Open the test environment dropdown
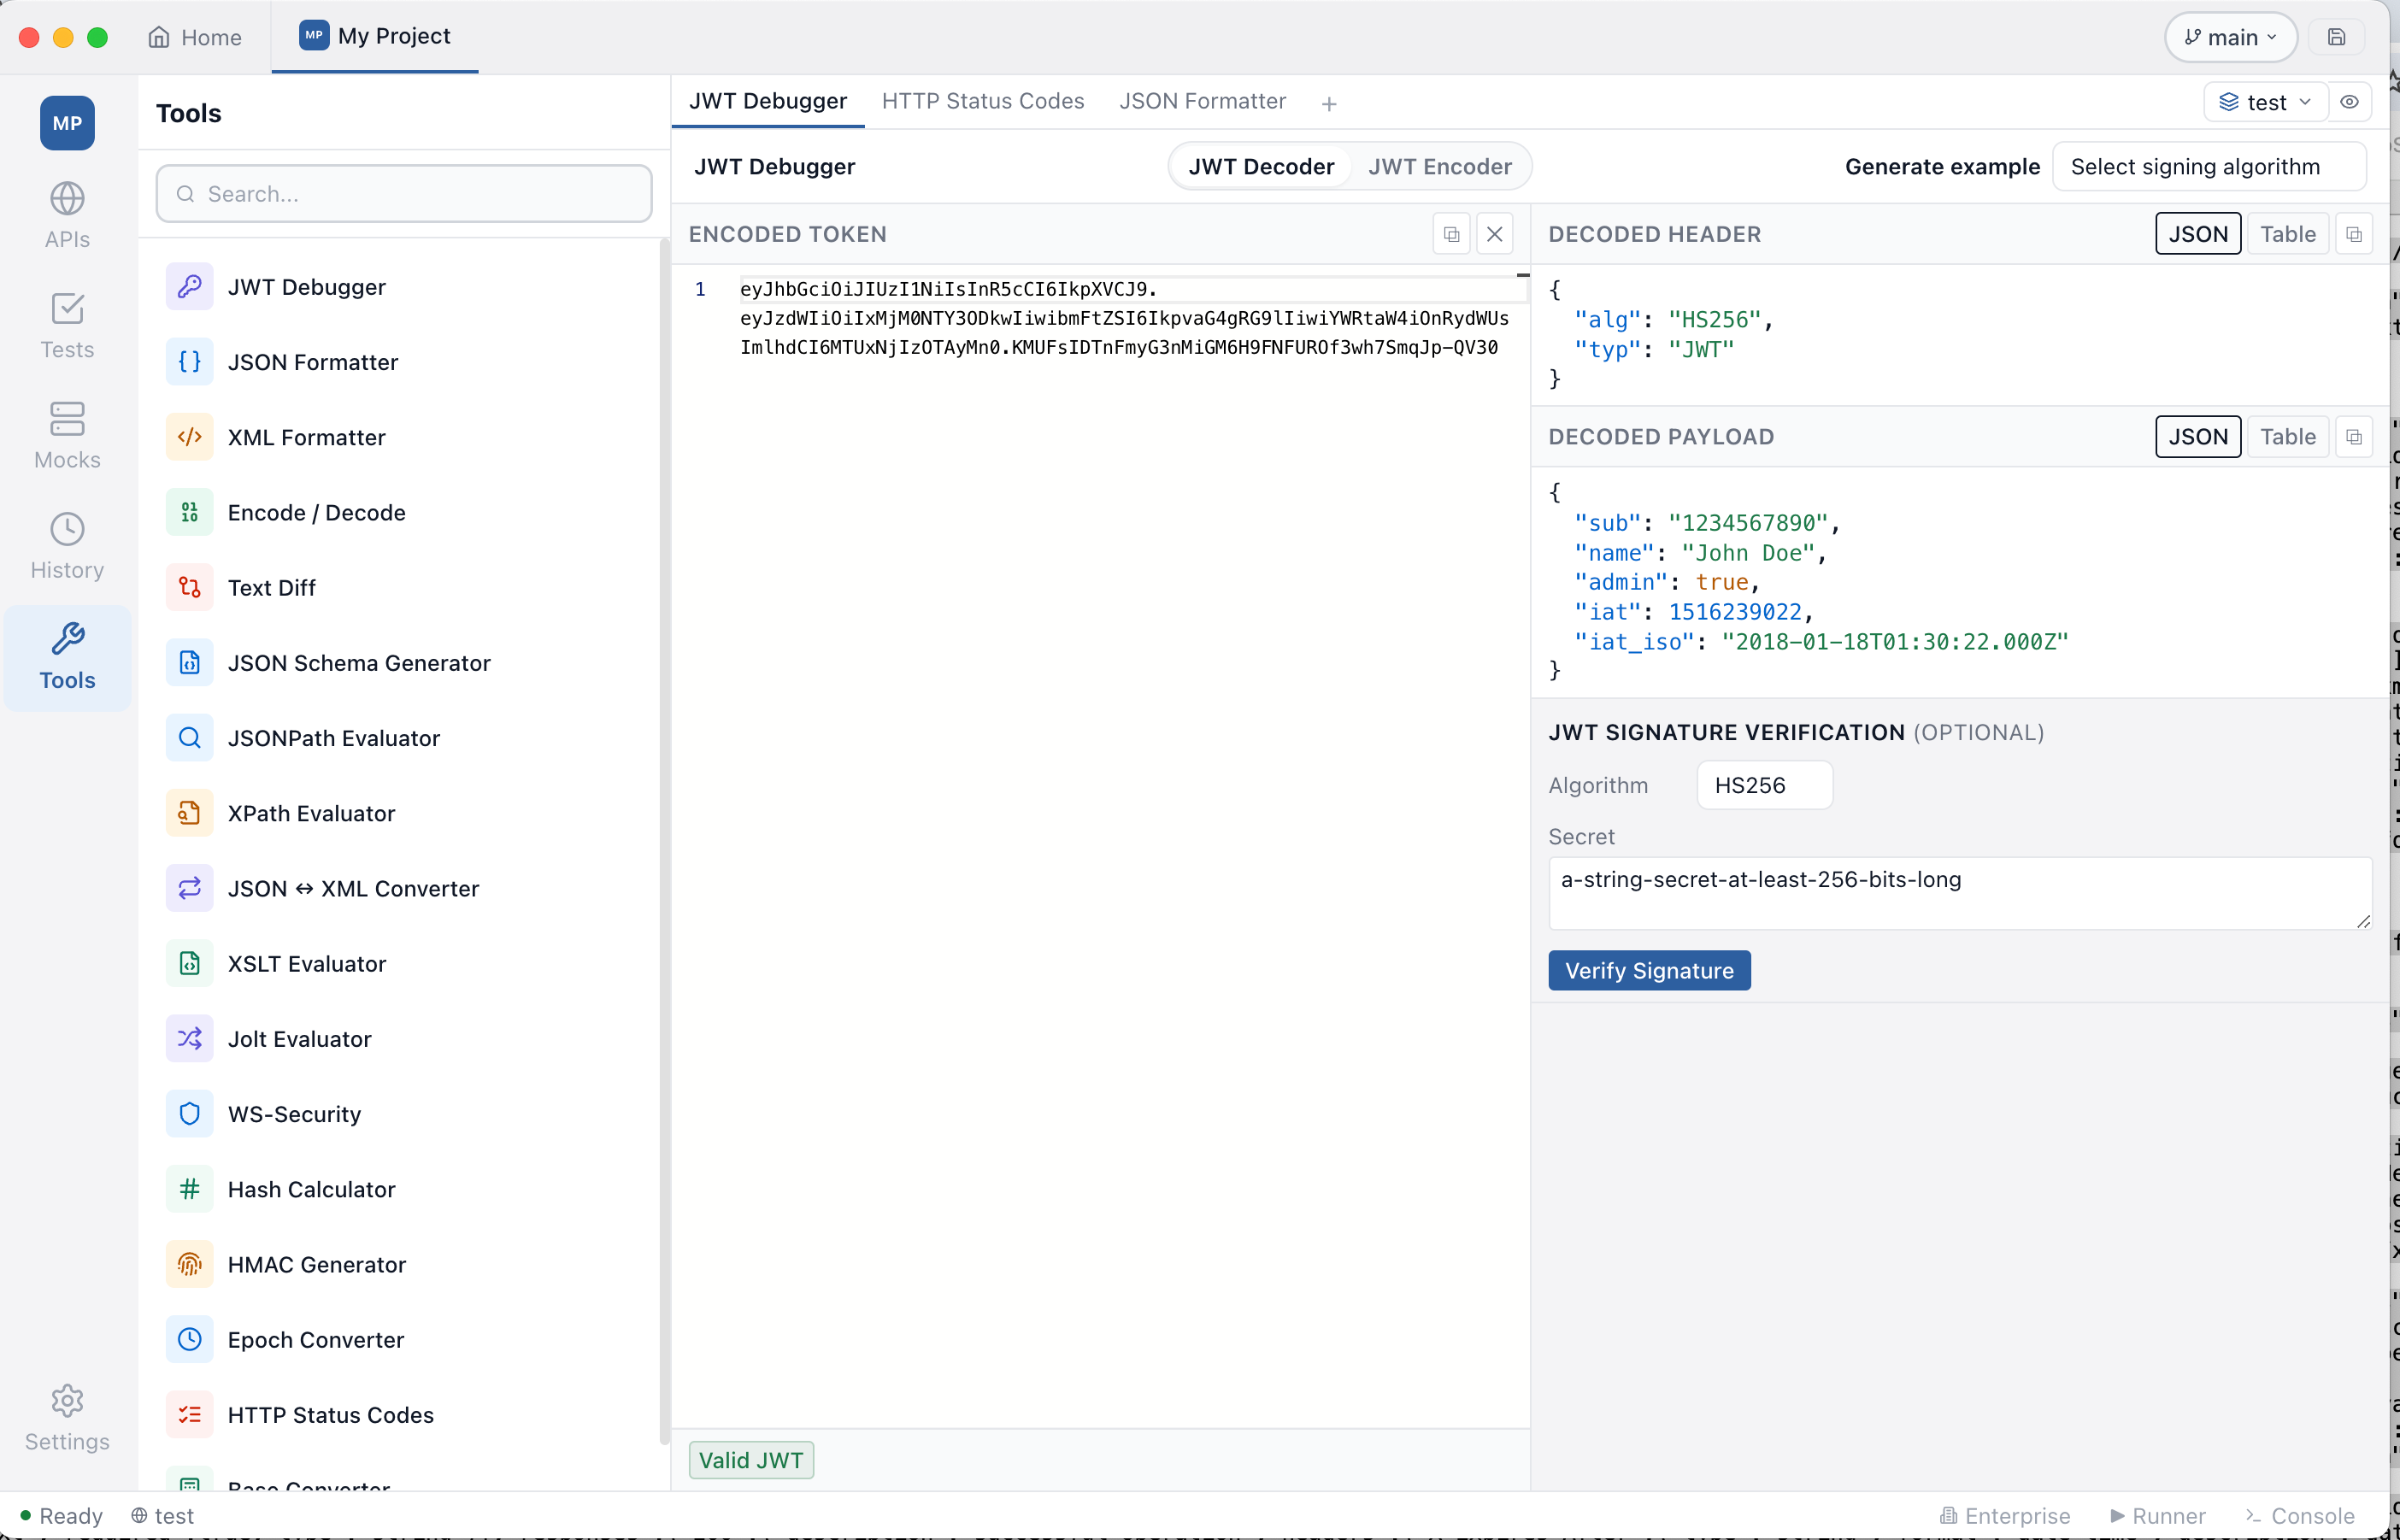This screenshot has height=1540, width=2400. click(2266, 102)
